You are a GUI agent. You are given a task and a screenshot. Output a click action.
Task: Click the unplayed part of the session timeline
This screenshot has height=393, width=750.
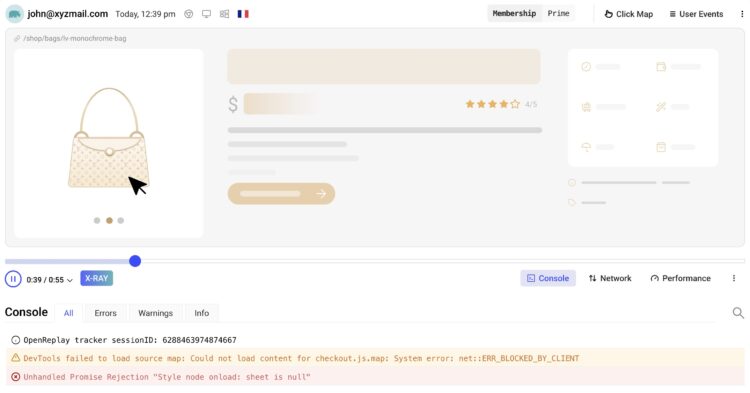pos(443,261)
